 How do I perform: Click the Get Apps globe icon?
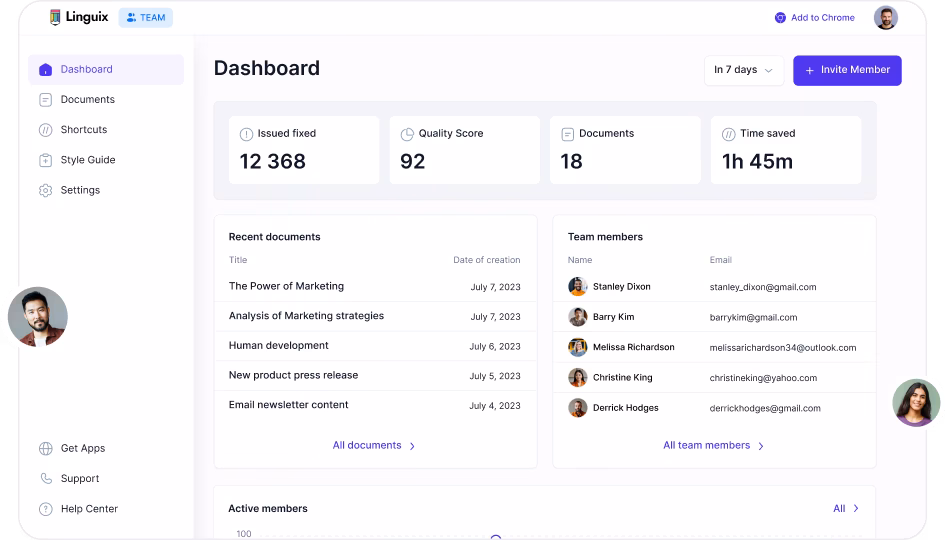click(45, 449)
